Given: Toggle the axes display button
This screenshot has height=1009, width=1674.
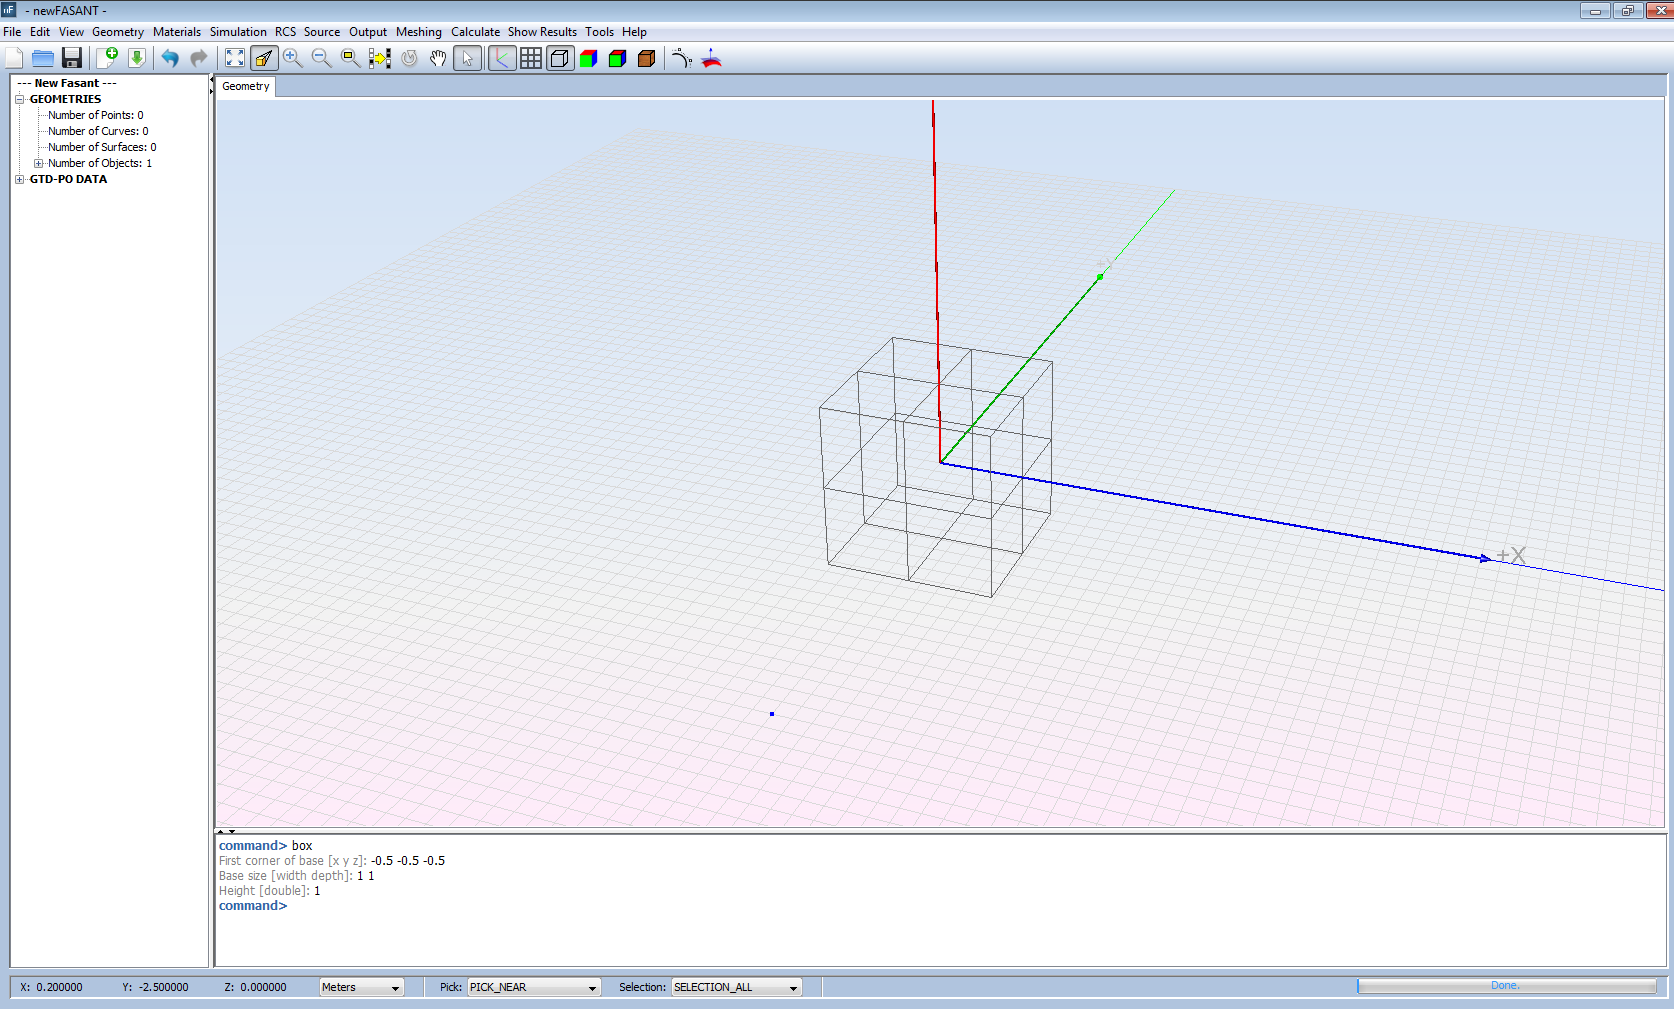Looking at the screenshot, I should point(502,58).
